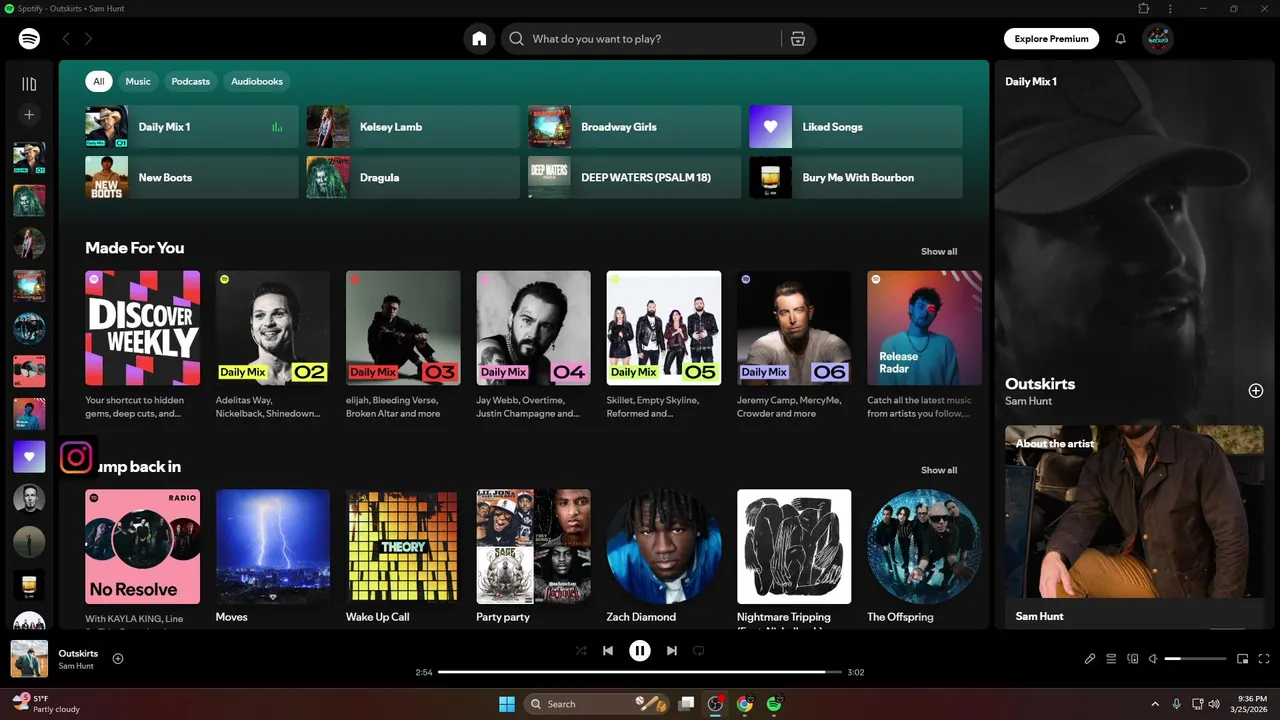The height and width of the screenshot is (720, 1280).
Task: Open Google Chrome from the taskbar
Action: (744, 704)
